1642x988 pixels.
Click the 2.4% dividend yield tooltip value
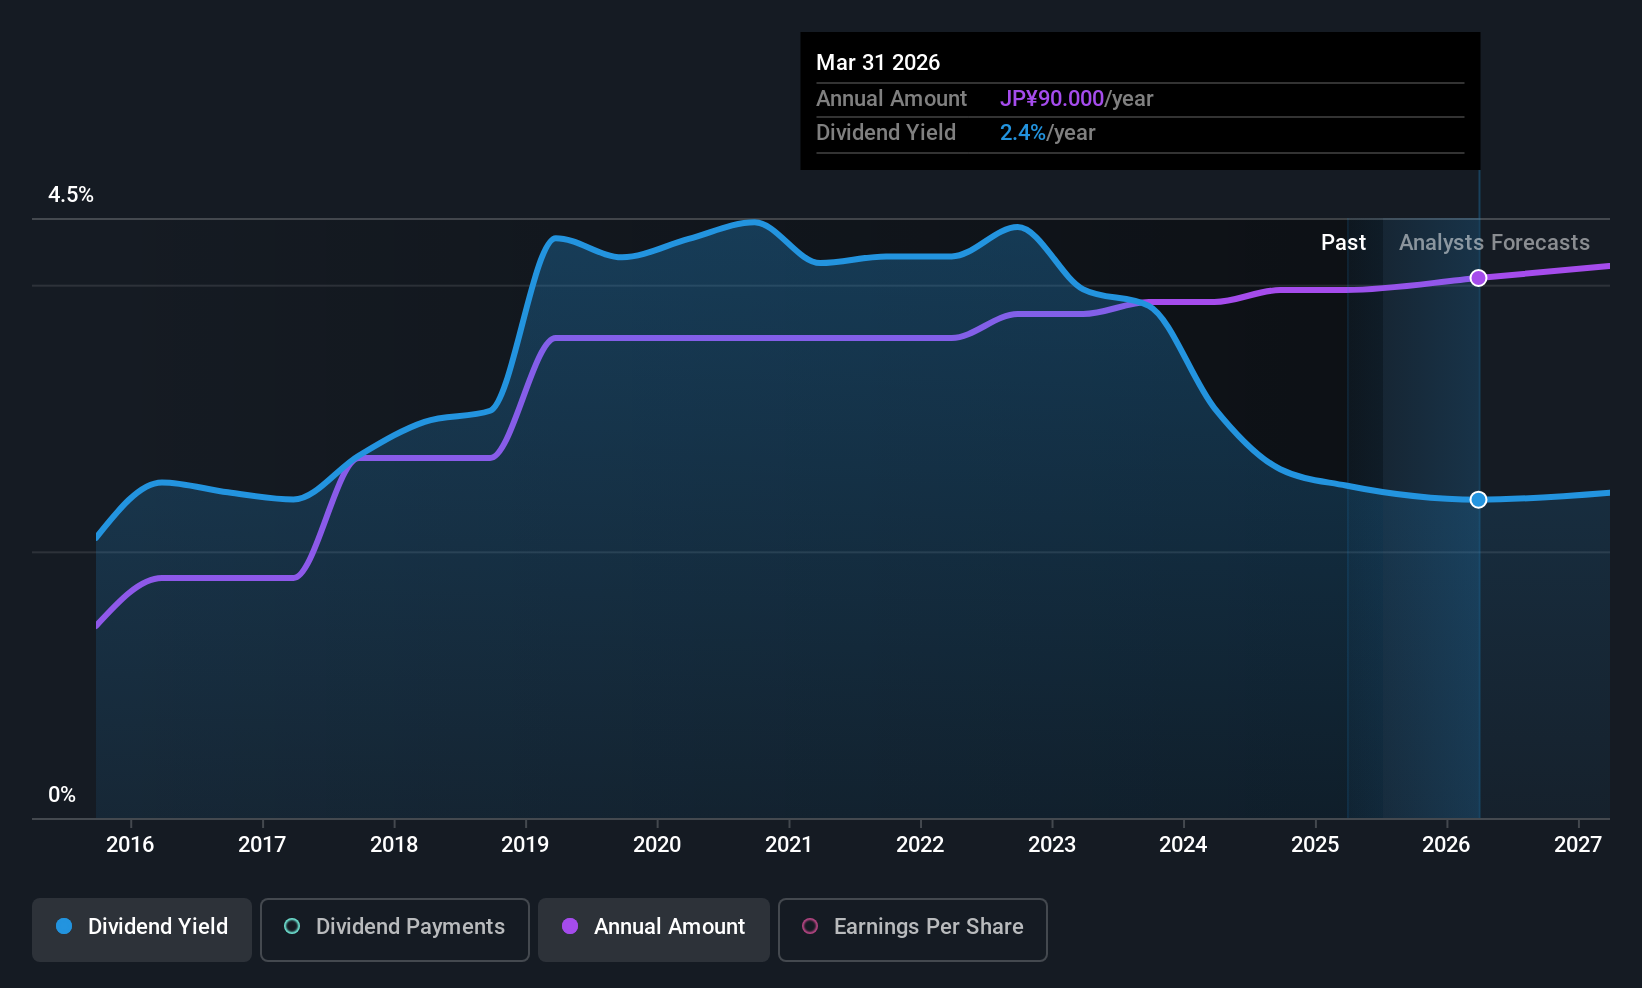click(x=1023, y=133)
